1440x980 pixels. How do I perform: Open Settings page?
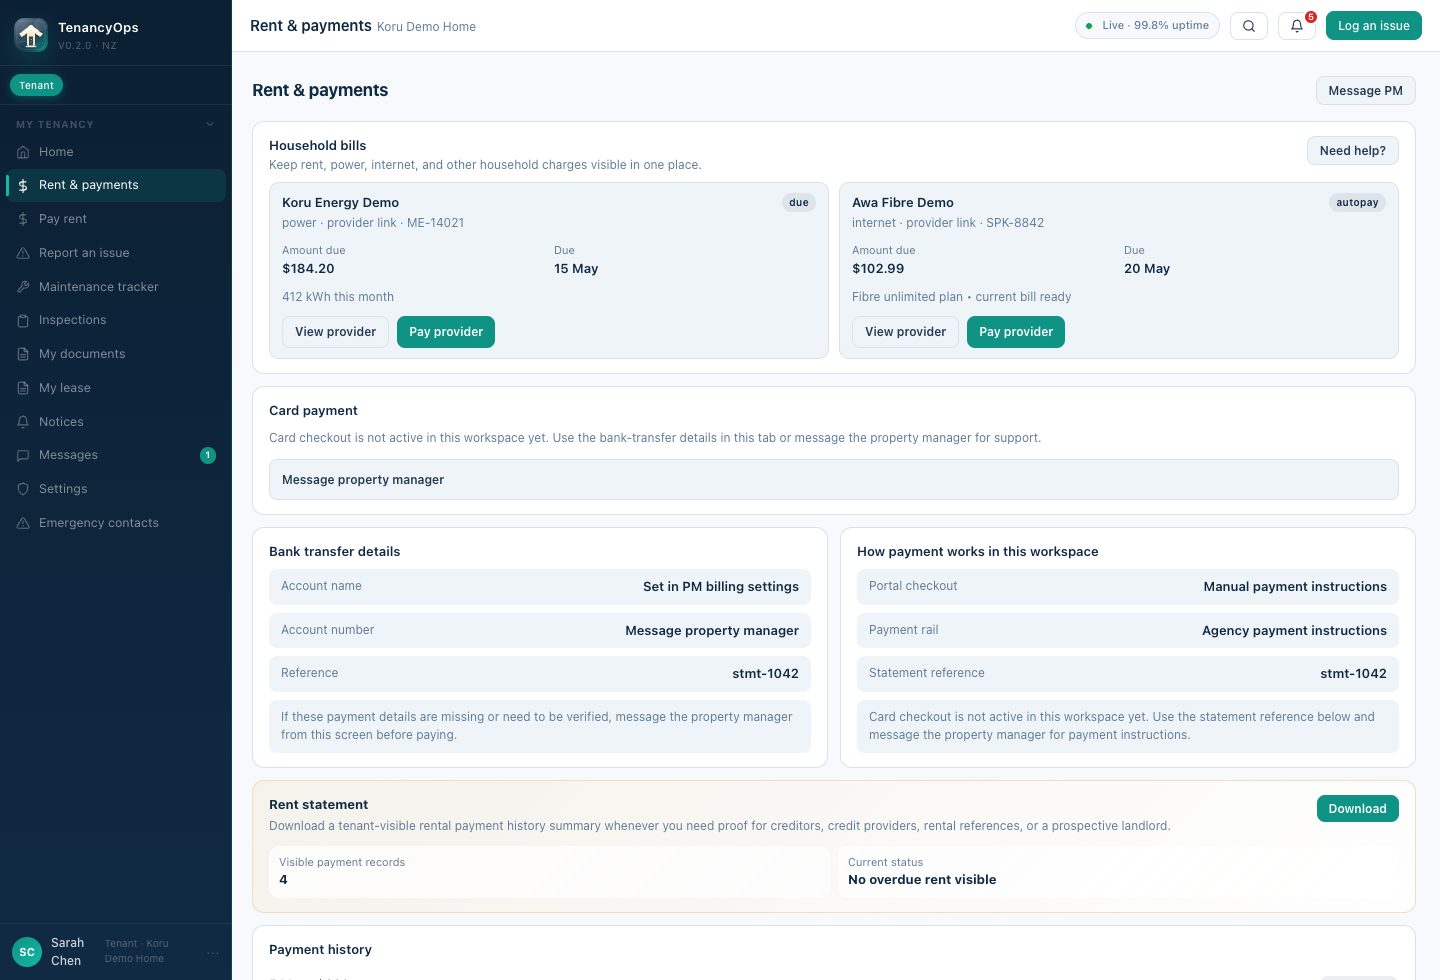pos(116,489)
